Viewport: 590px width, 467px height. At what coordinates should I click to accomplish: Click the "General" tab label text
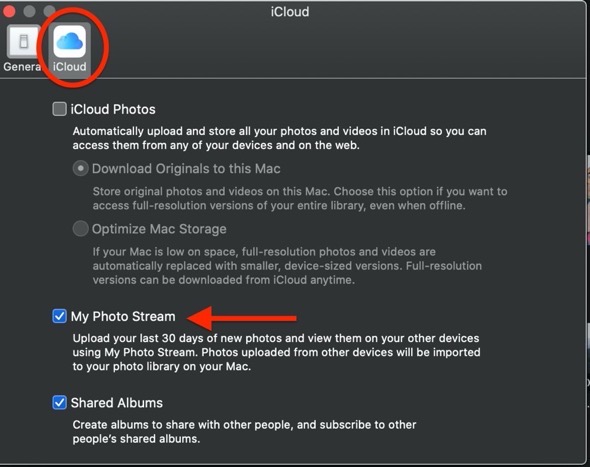click(22, 67)
